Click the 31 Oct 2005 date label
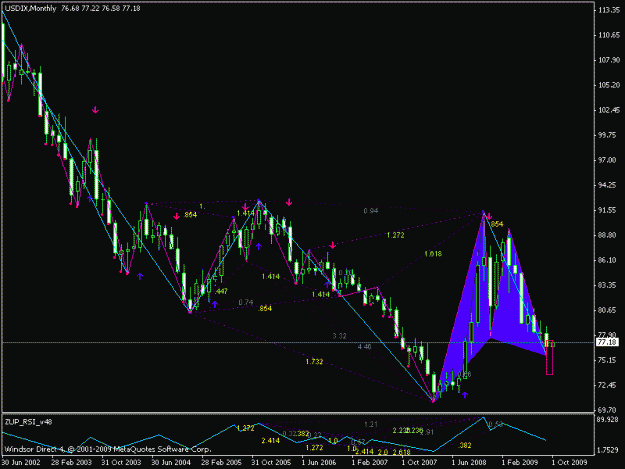 point(271,462)
